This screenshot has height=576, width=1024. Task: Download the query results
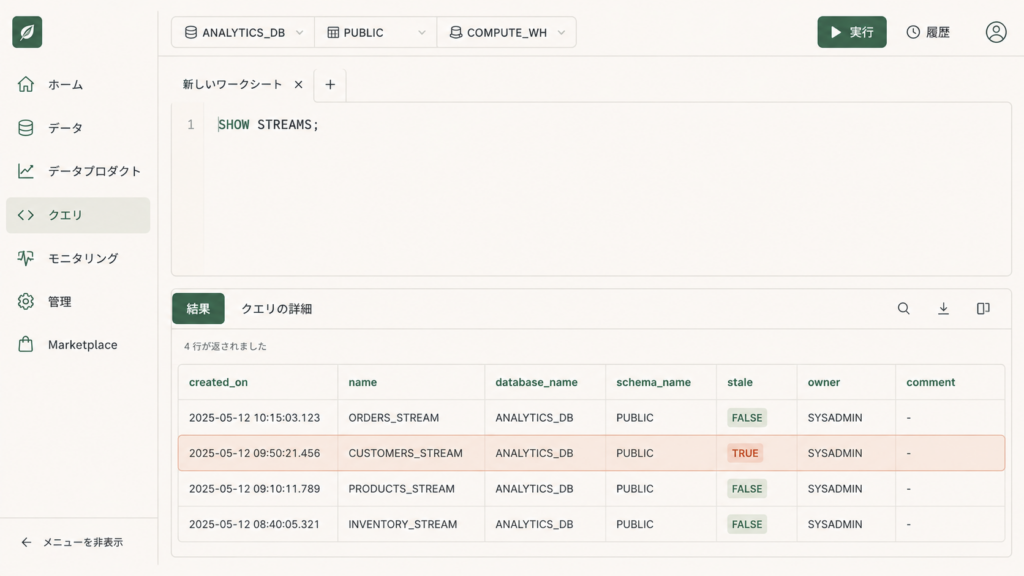[943, 308]
